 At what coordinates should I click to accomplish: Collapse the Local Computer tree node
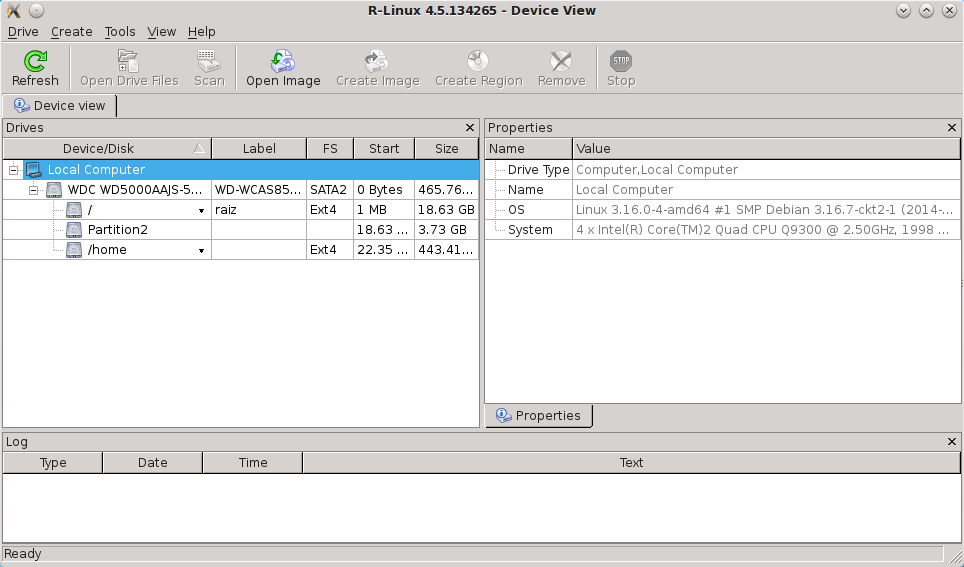[x=13, y=170]
